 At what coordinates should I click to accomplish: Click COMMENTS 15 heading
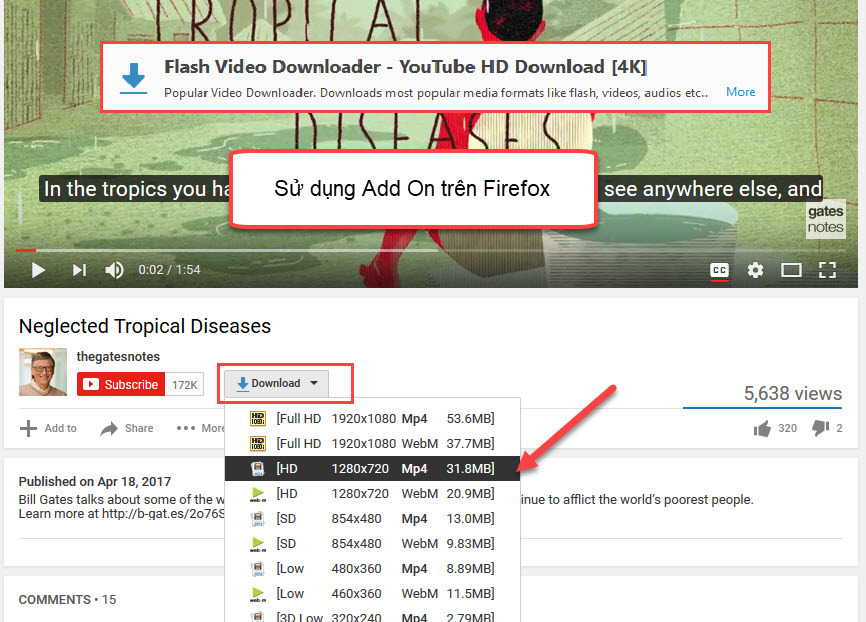tap(67, 599)
